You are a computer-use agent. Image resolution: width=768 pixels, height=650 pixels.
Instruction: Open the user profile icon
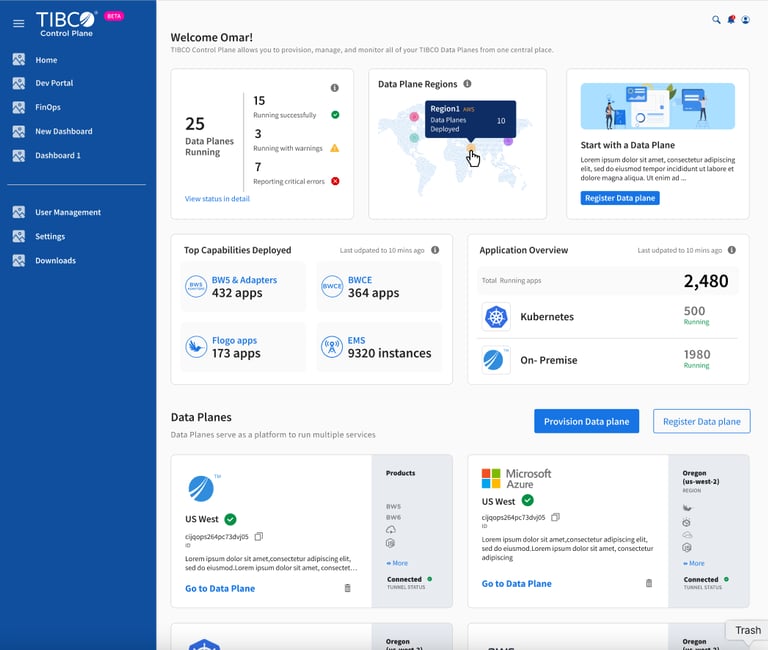(745, 20)
